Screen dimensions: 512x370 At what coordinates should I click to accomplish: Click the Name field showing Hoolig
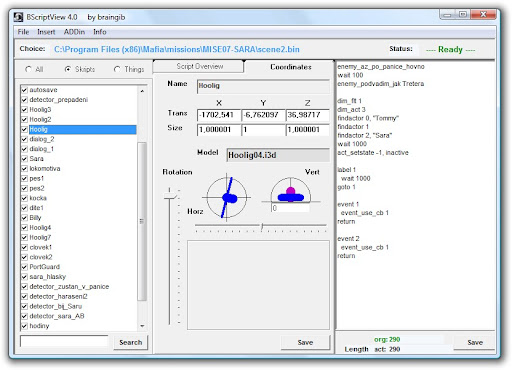263,86
